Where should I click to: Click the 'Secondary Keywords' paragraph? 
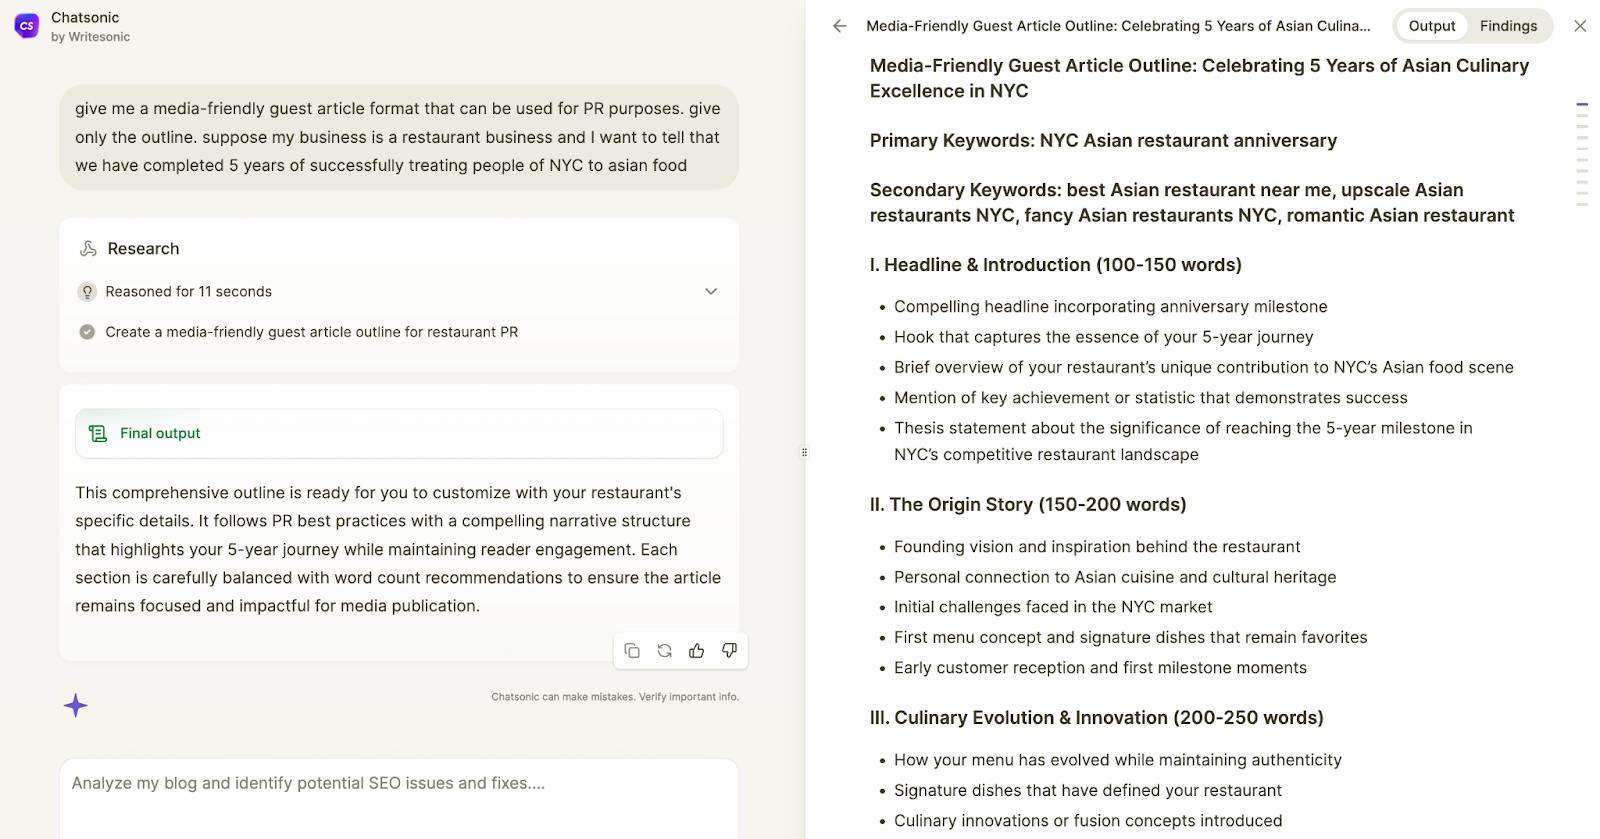pyautogui.click(x=1191, y=203)
